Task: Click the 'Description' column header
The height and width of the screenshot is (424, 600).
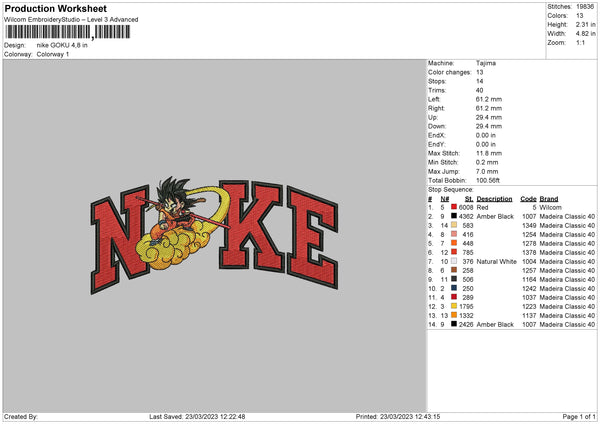Action: [x=494, y=199]
